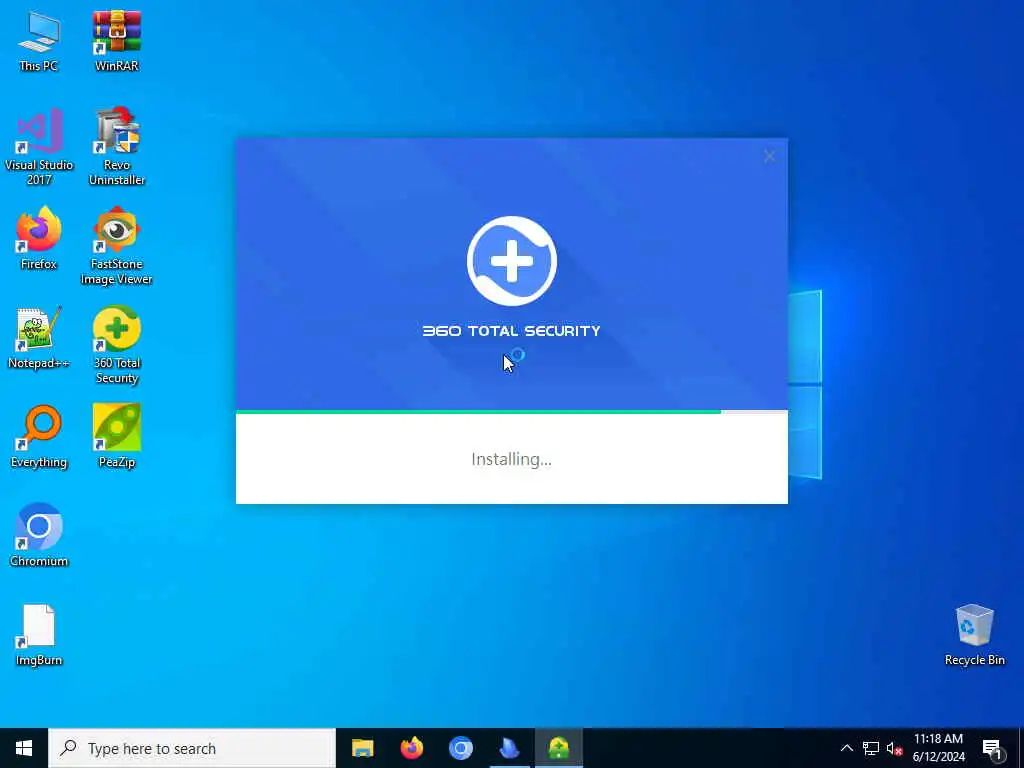Open 360 Total Security desktop shortcut

click(x=117, y=345)
